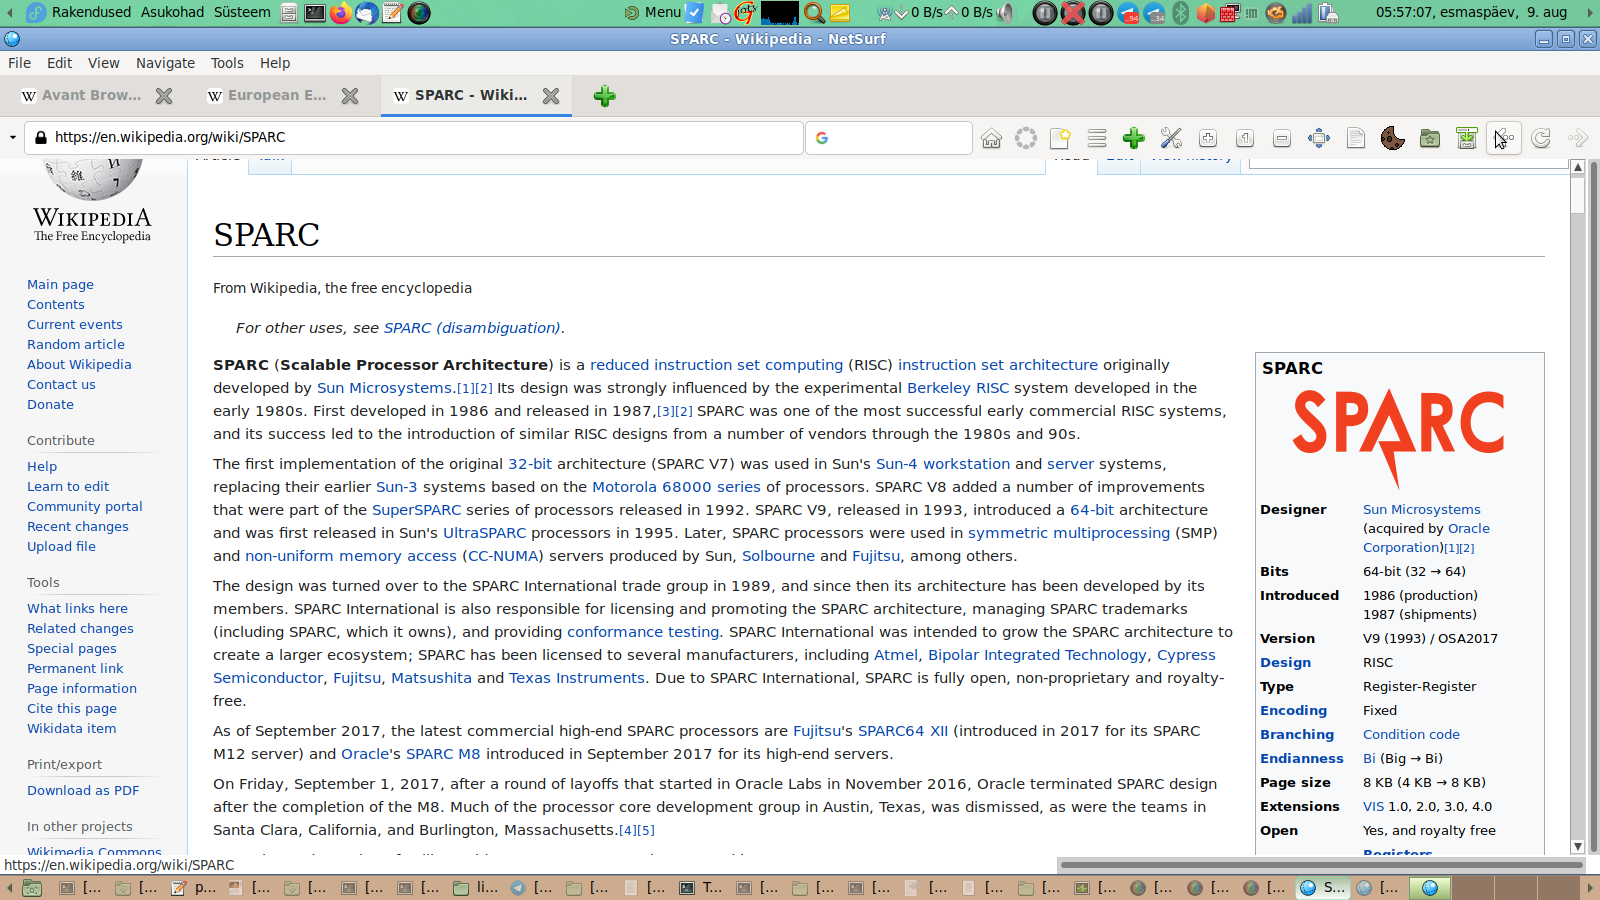Open a new tab with the tab bar plus
This screenshot has width=1600, height=900.
click(604, 96)
